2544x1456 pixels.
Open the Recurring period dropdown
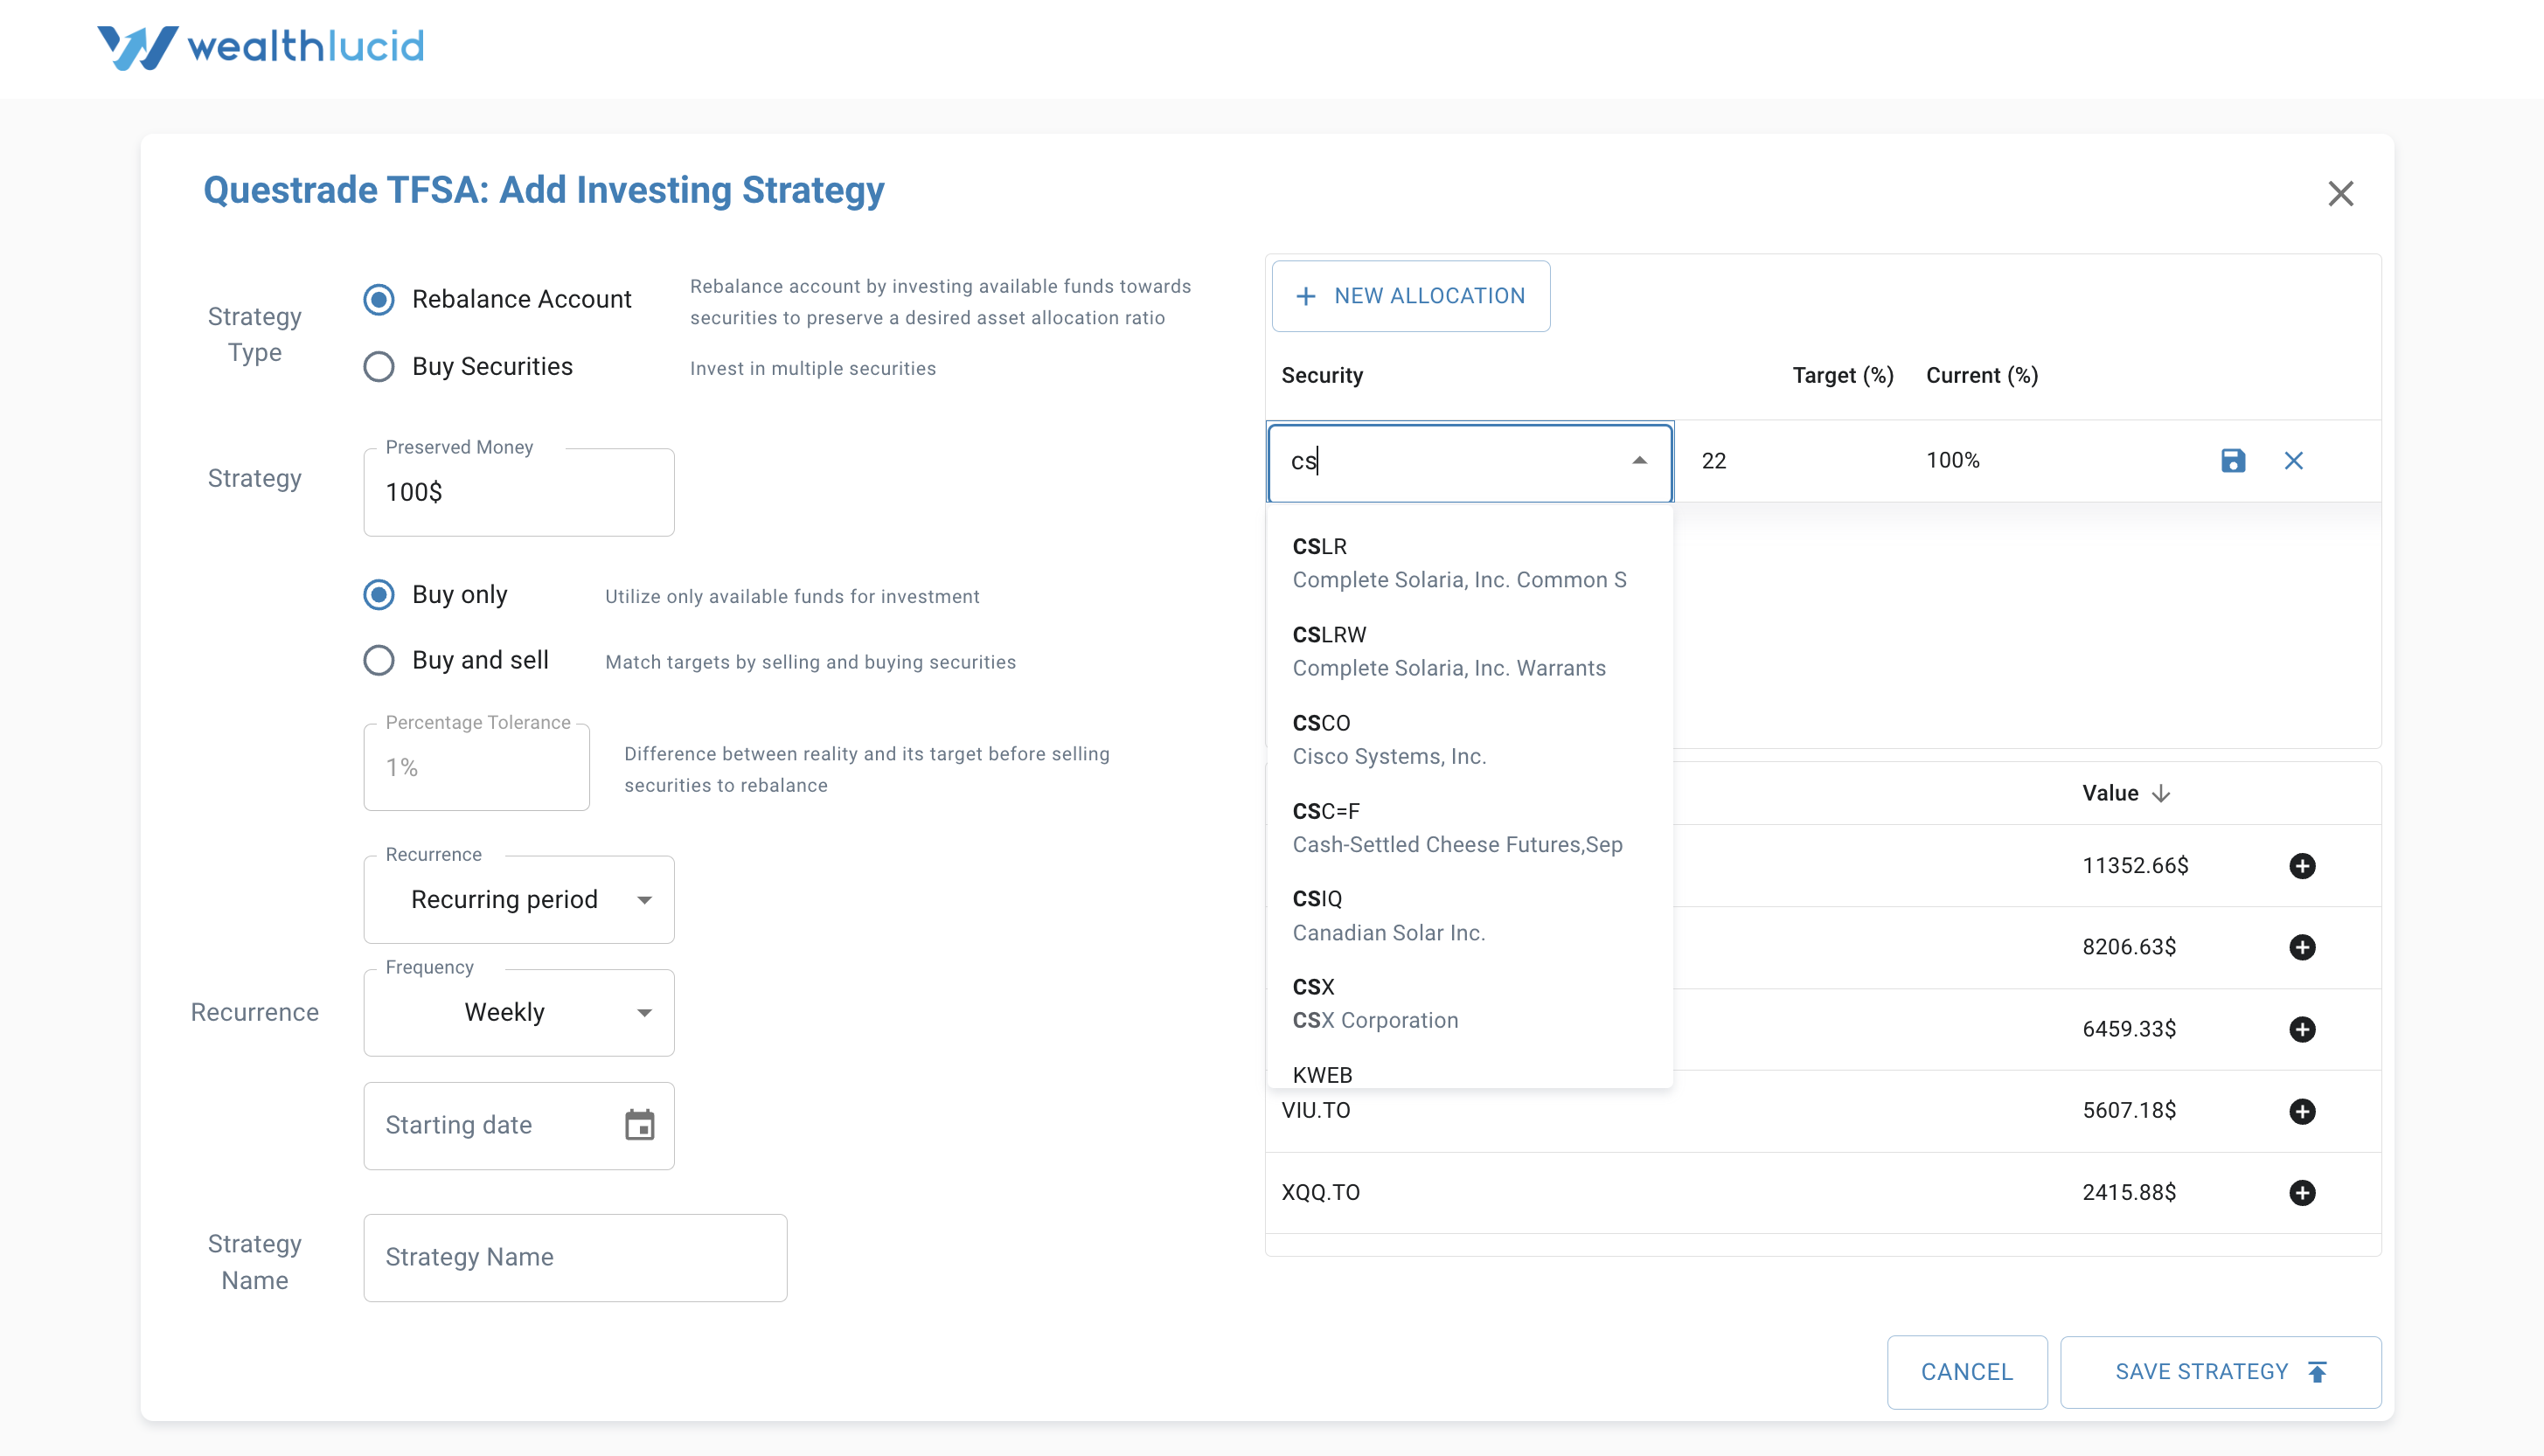(519, 900)
